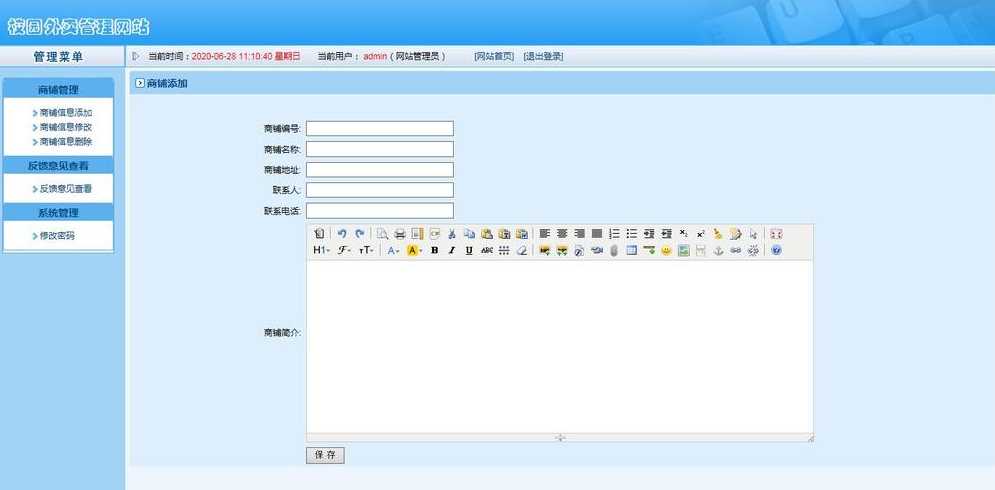Apply superscript formatting

coord(701,234)
